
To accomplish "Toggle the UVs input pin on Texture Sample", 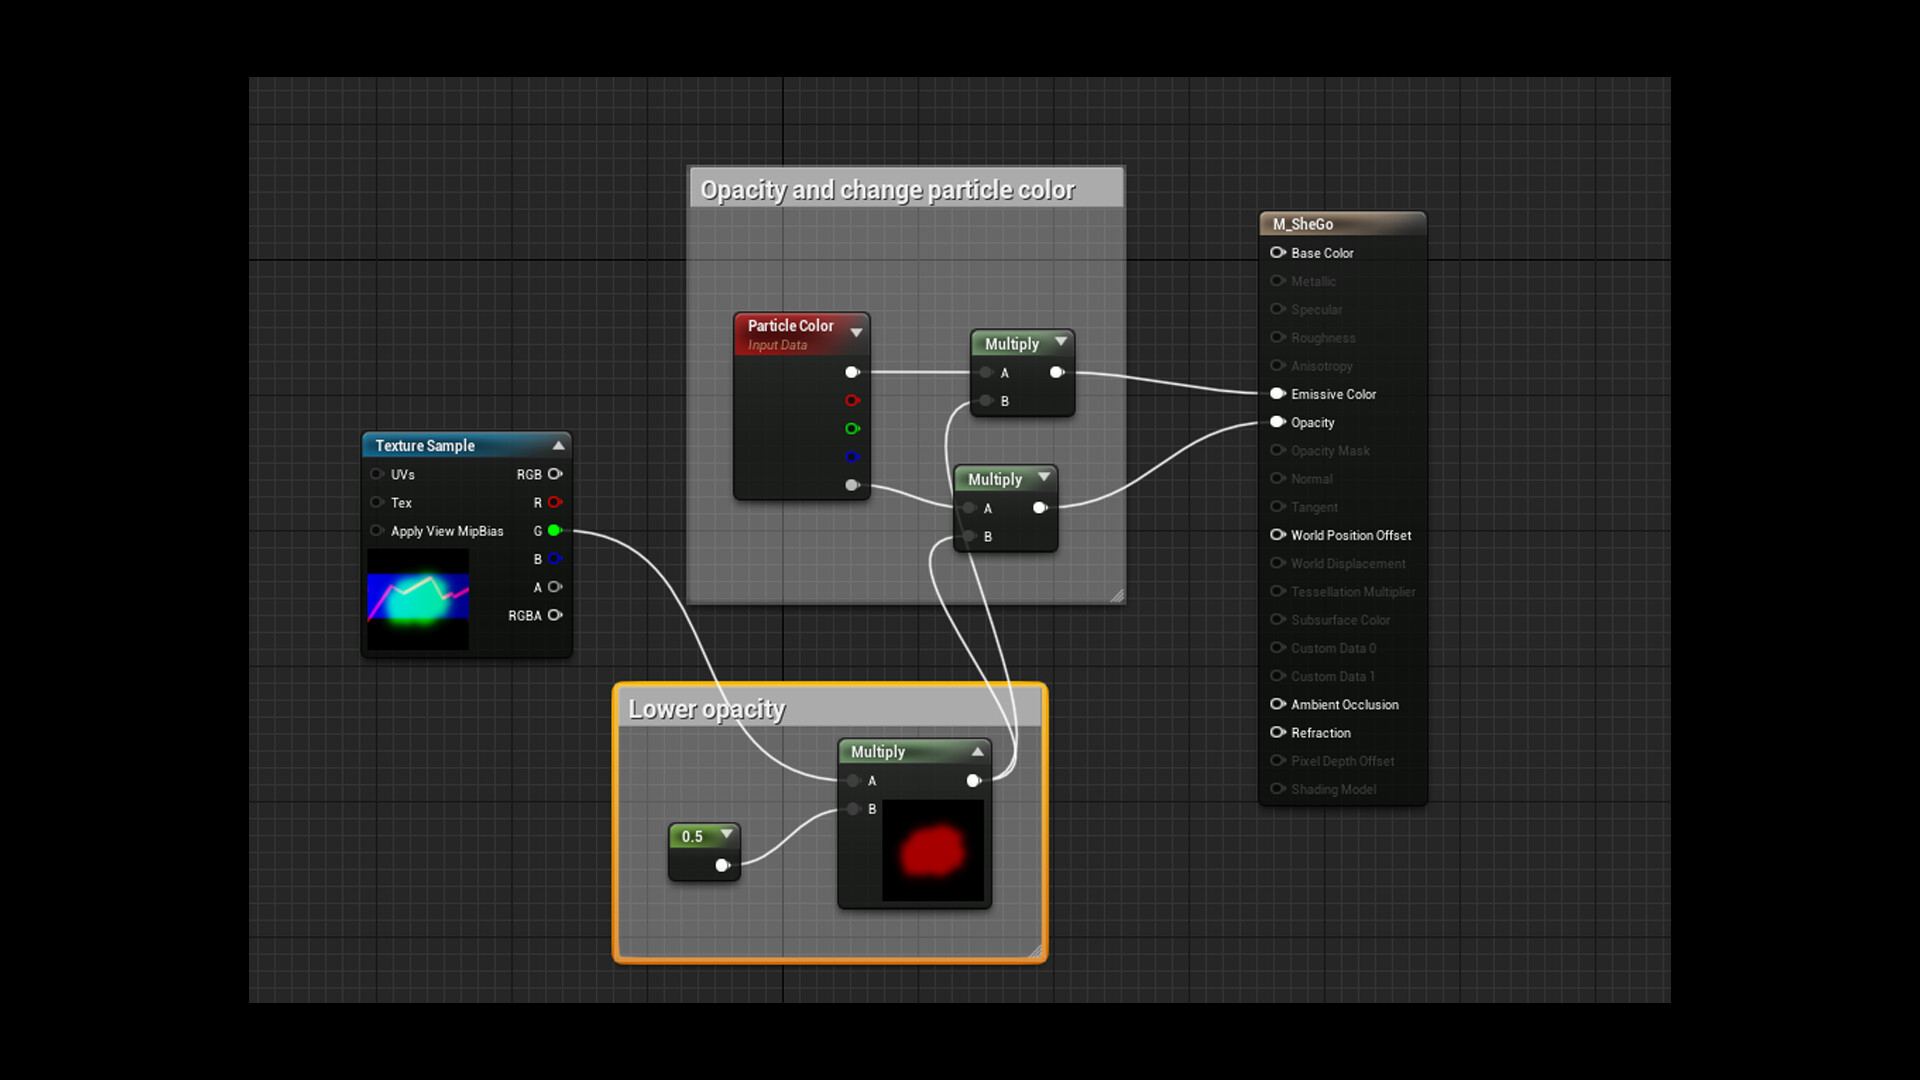I will pyautogui.click(x=377, y=474).
